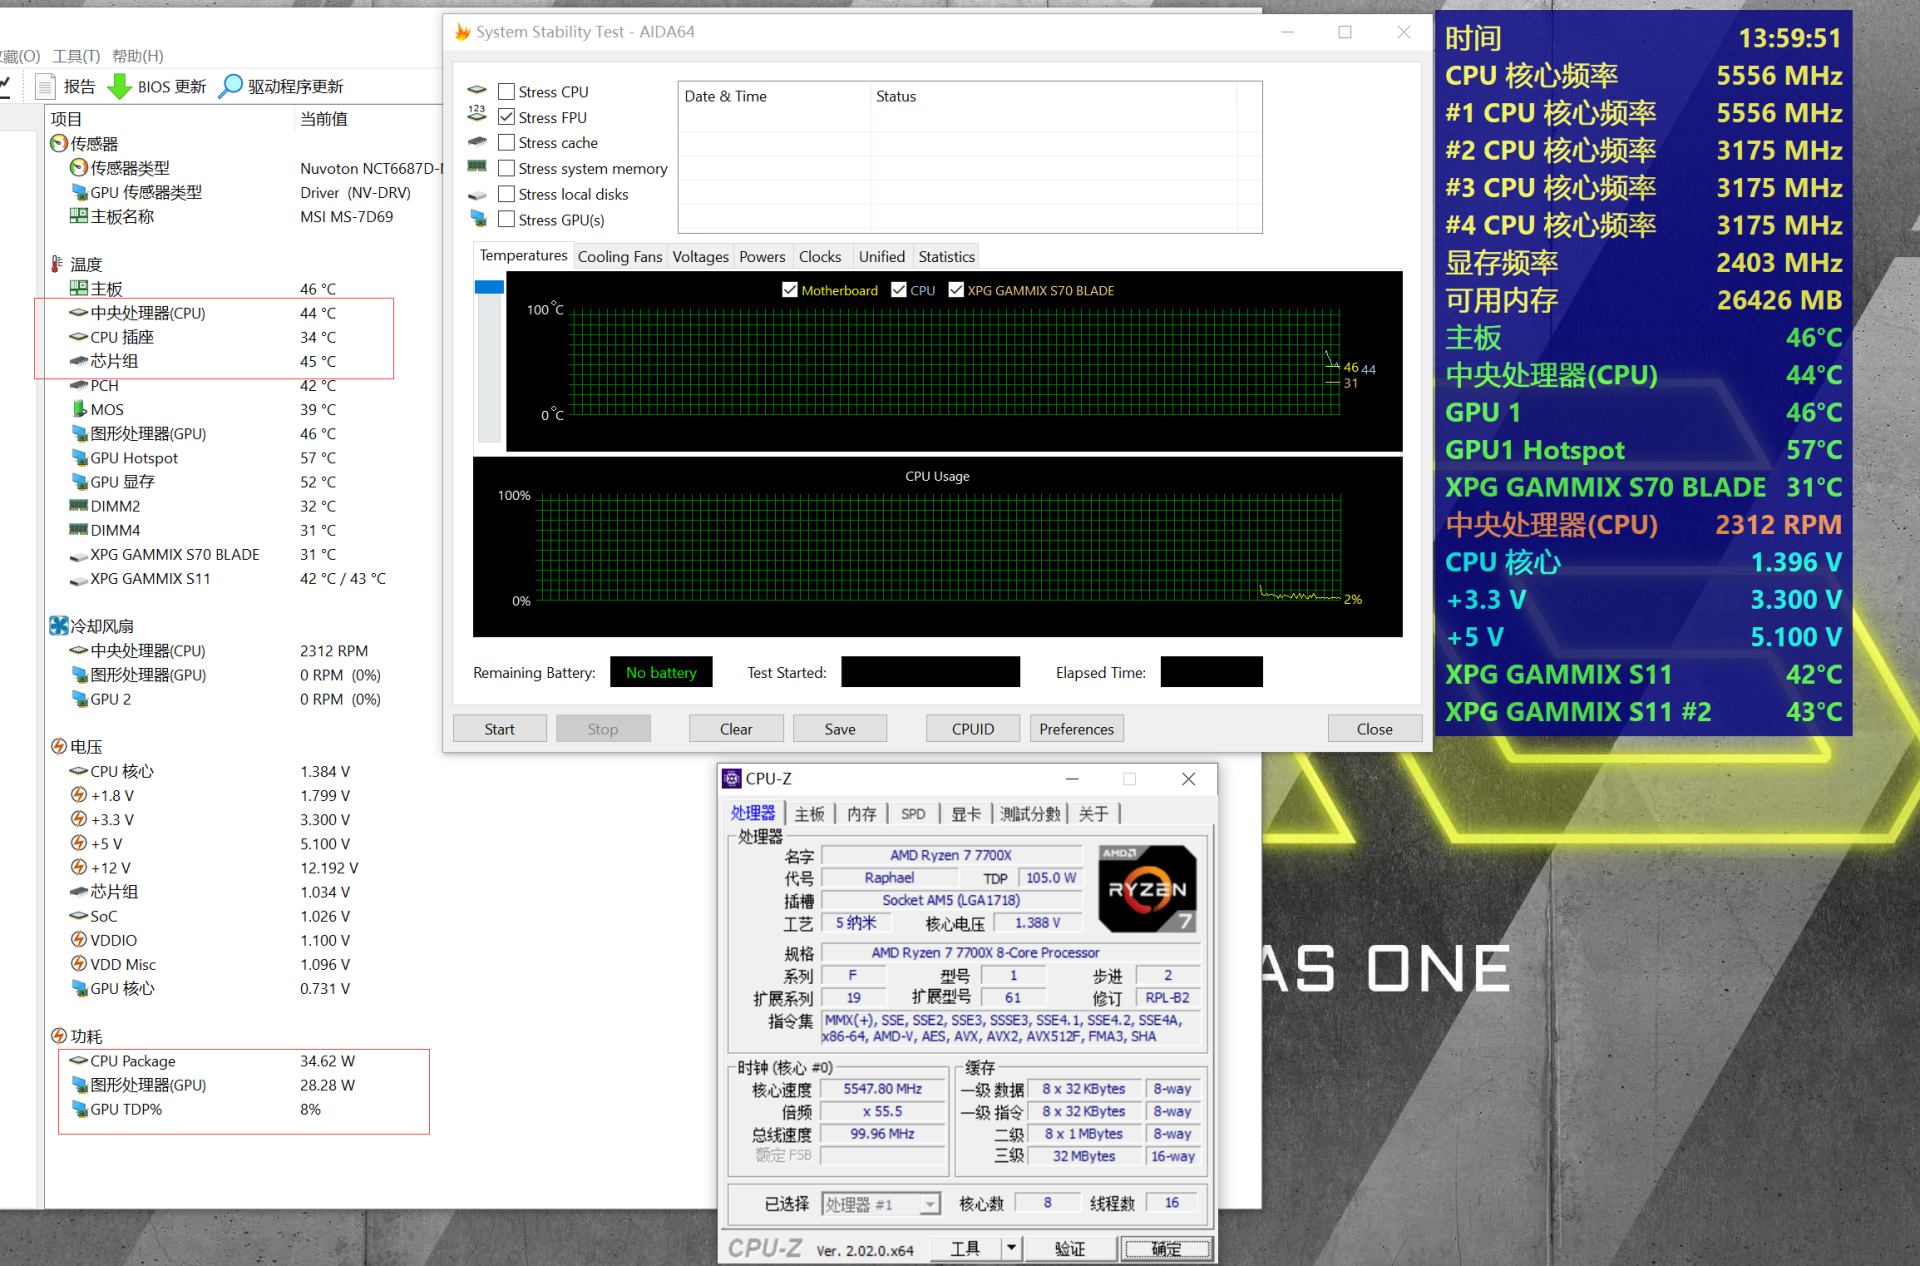Click the Report document icon in toolbar
Viewport: 1920px width, 1266px height.
pos(45,87)
